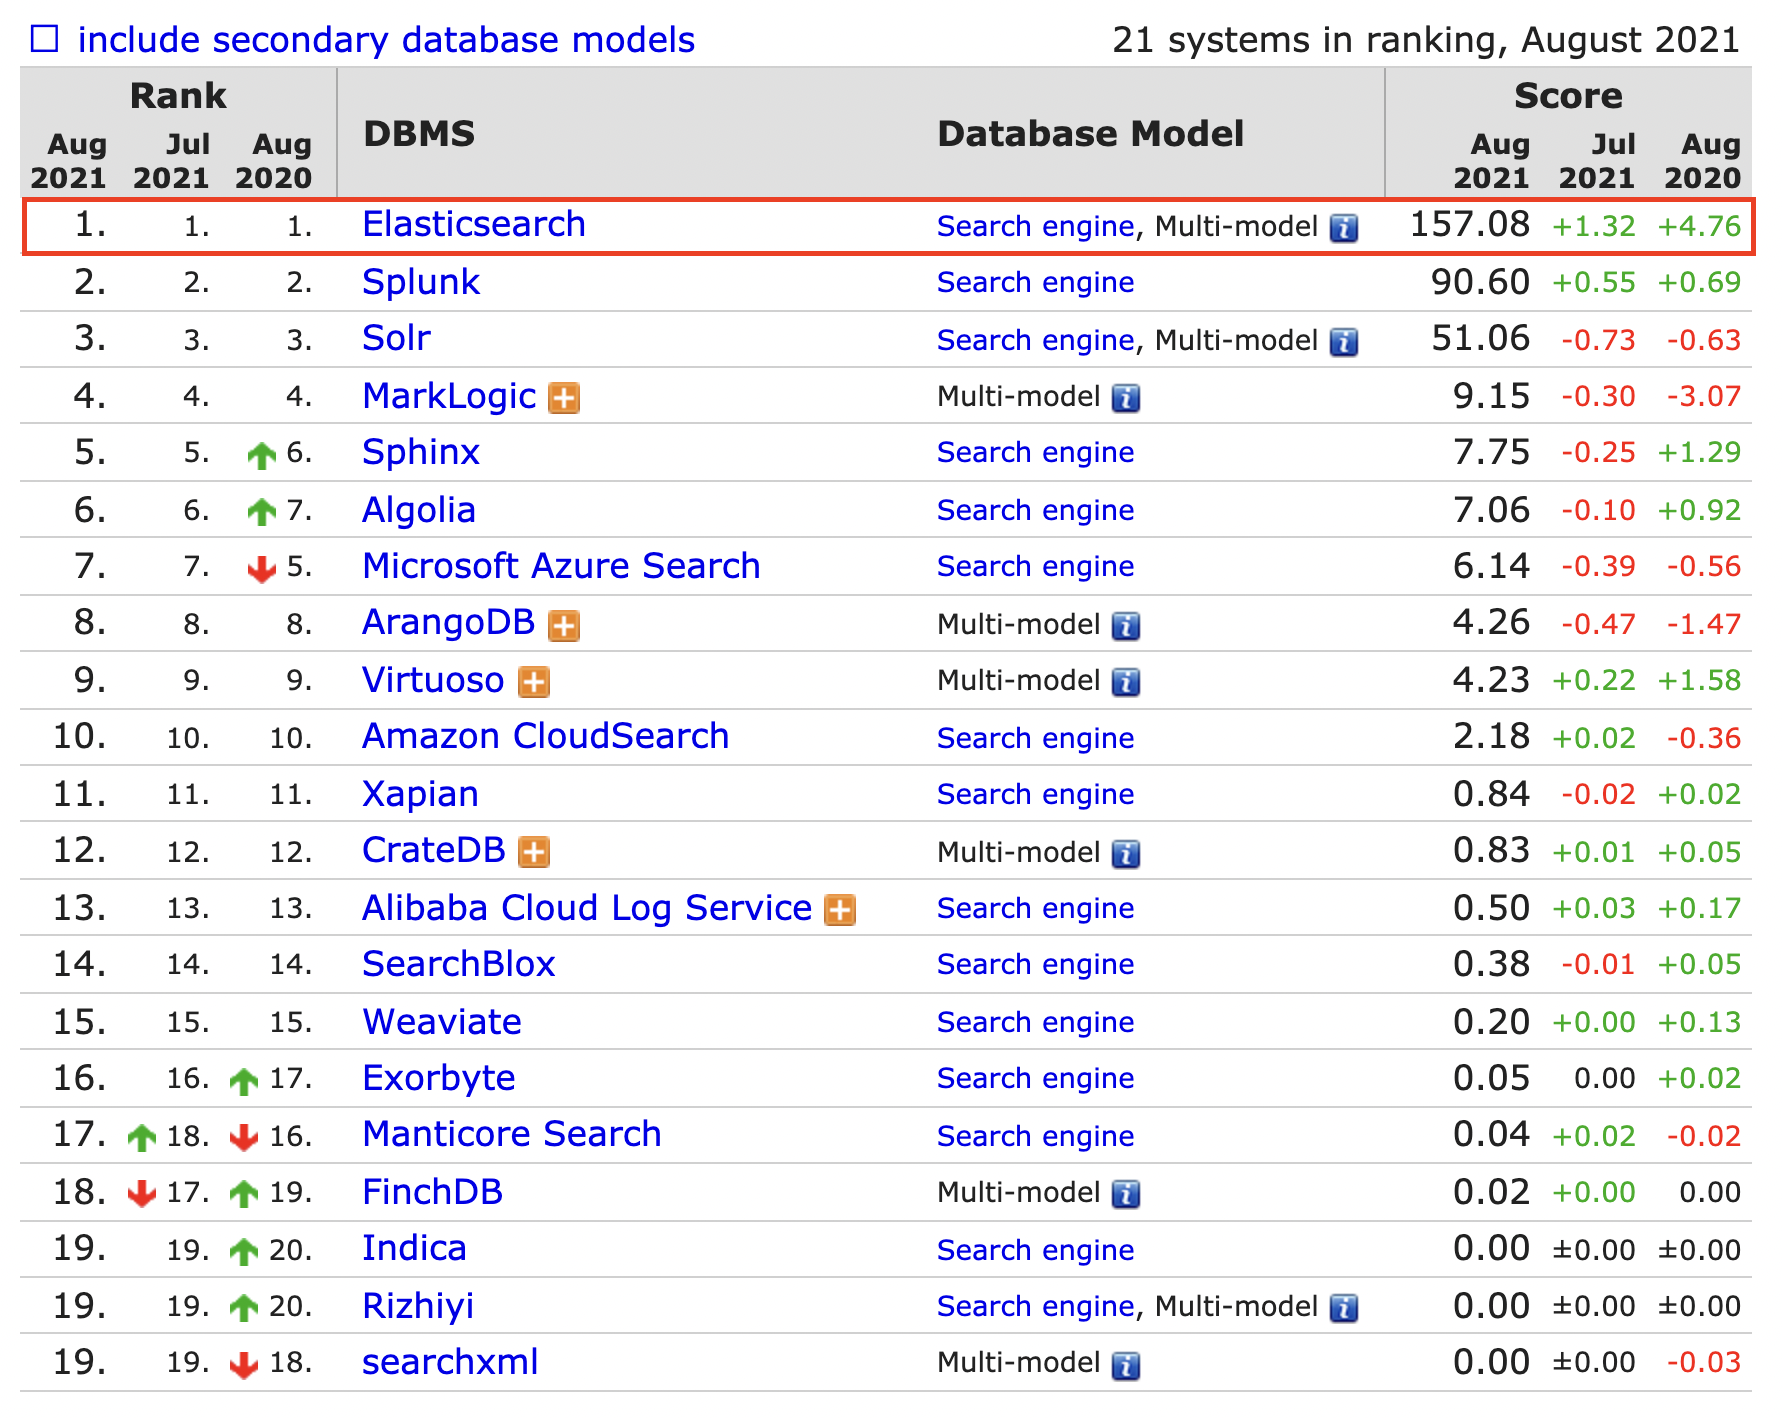Click red down arrow before 17 in FinchDB row

(142, 1194)
